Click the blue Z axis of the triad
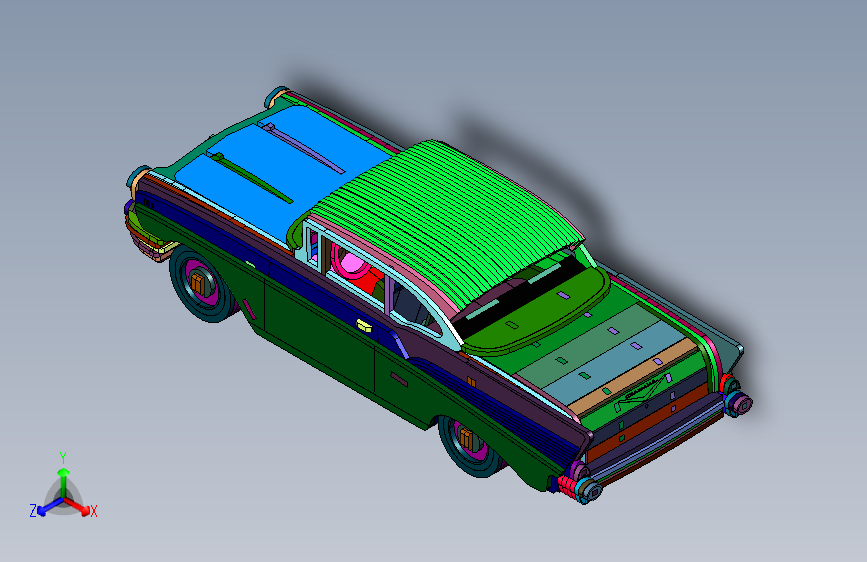Image resolution: width=867 pixels, height=562 pixels. 50,507
